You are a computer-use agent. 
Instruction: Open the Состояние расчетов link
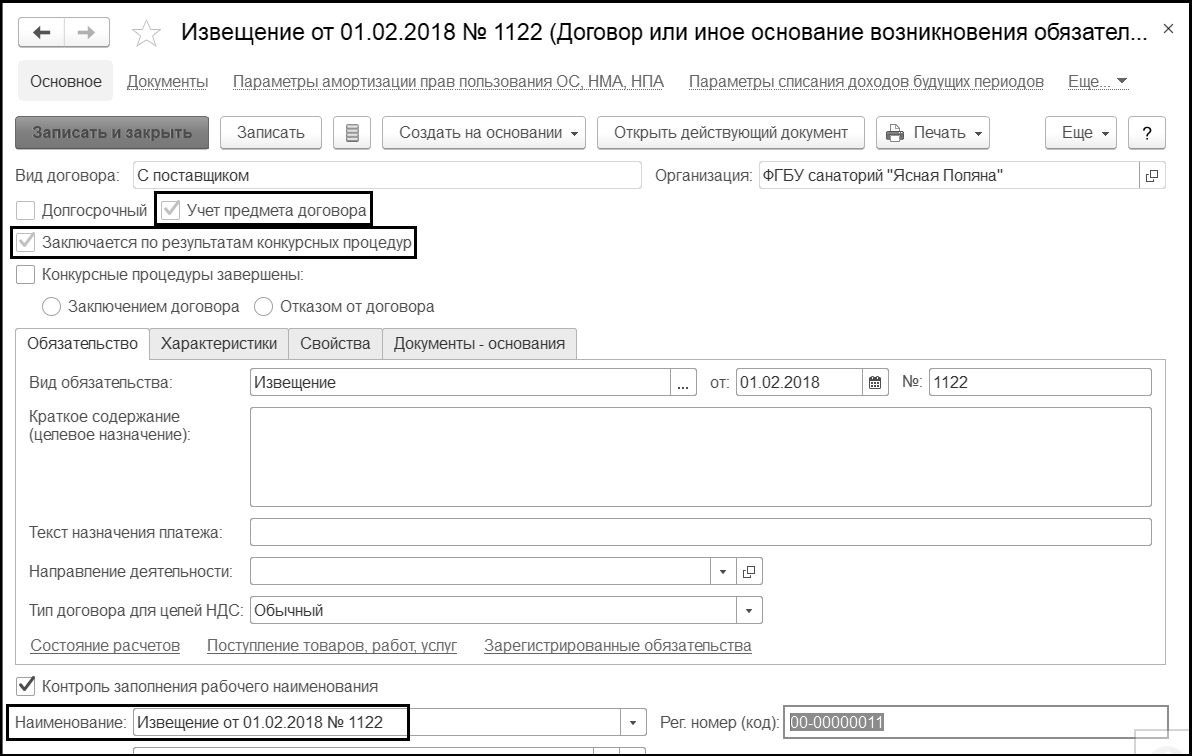click(x=105, y=646)
